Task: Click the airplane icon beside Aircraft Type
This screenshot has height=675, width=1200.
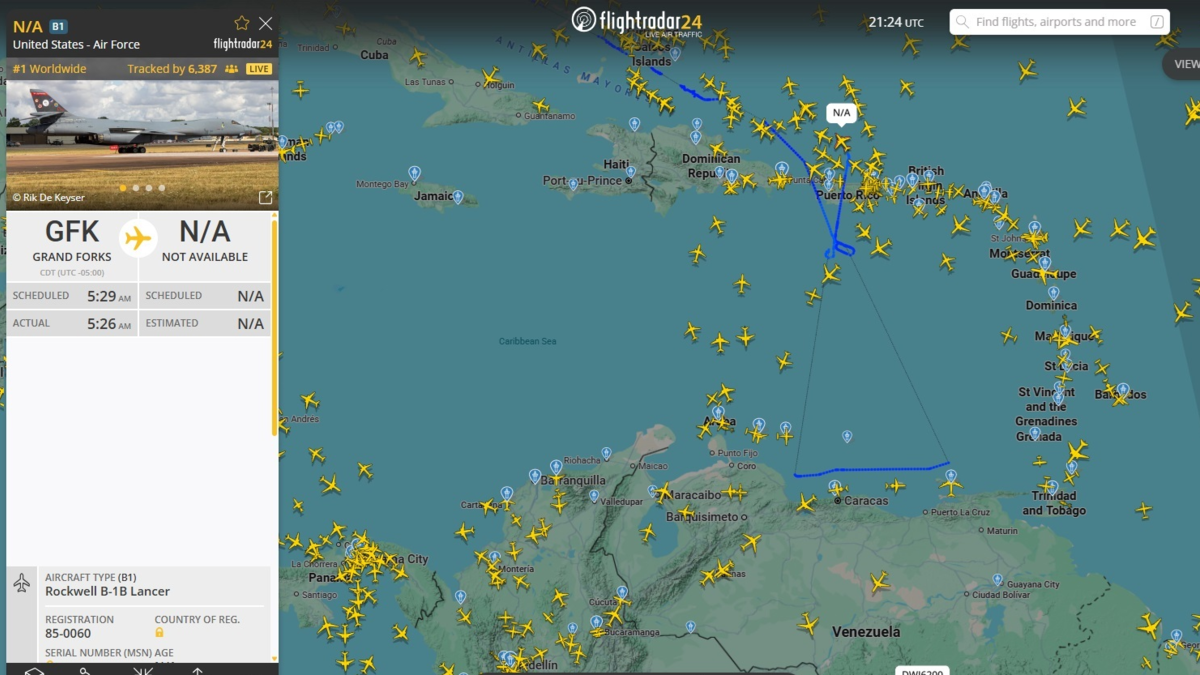Action: (x=22, y=584)
